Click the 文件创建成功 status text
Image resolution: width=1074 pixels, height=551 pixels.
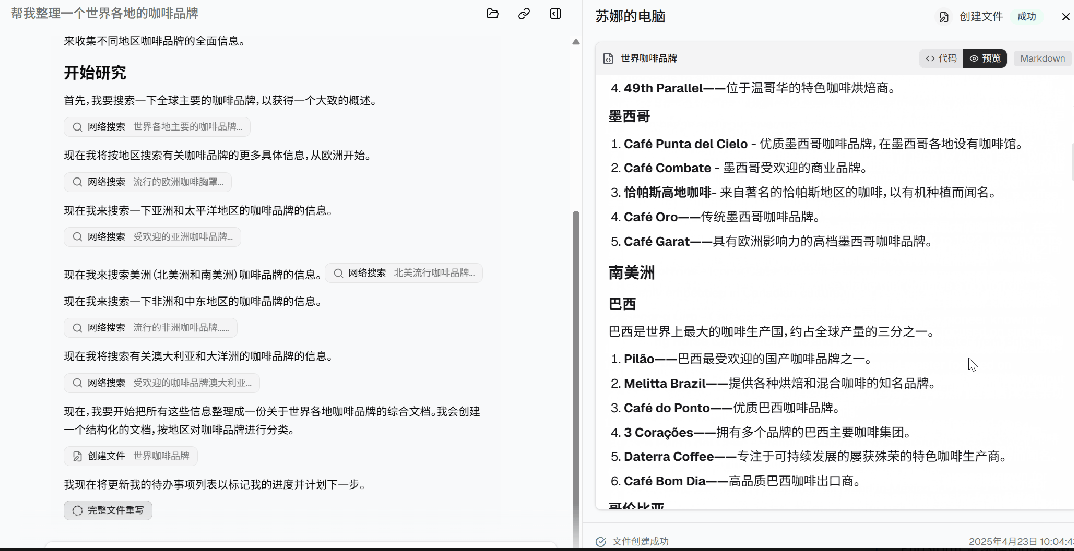[x=640, y=541]
